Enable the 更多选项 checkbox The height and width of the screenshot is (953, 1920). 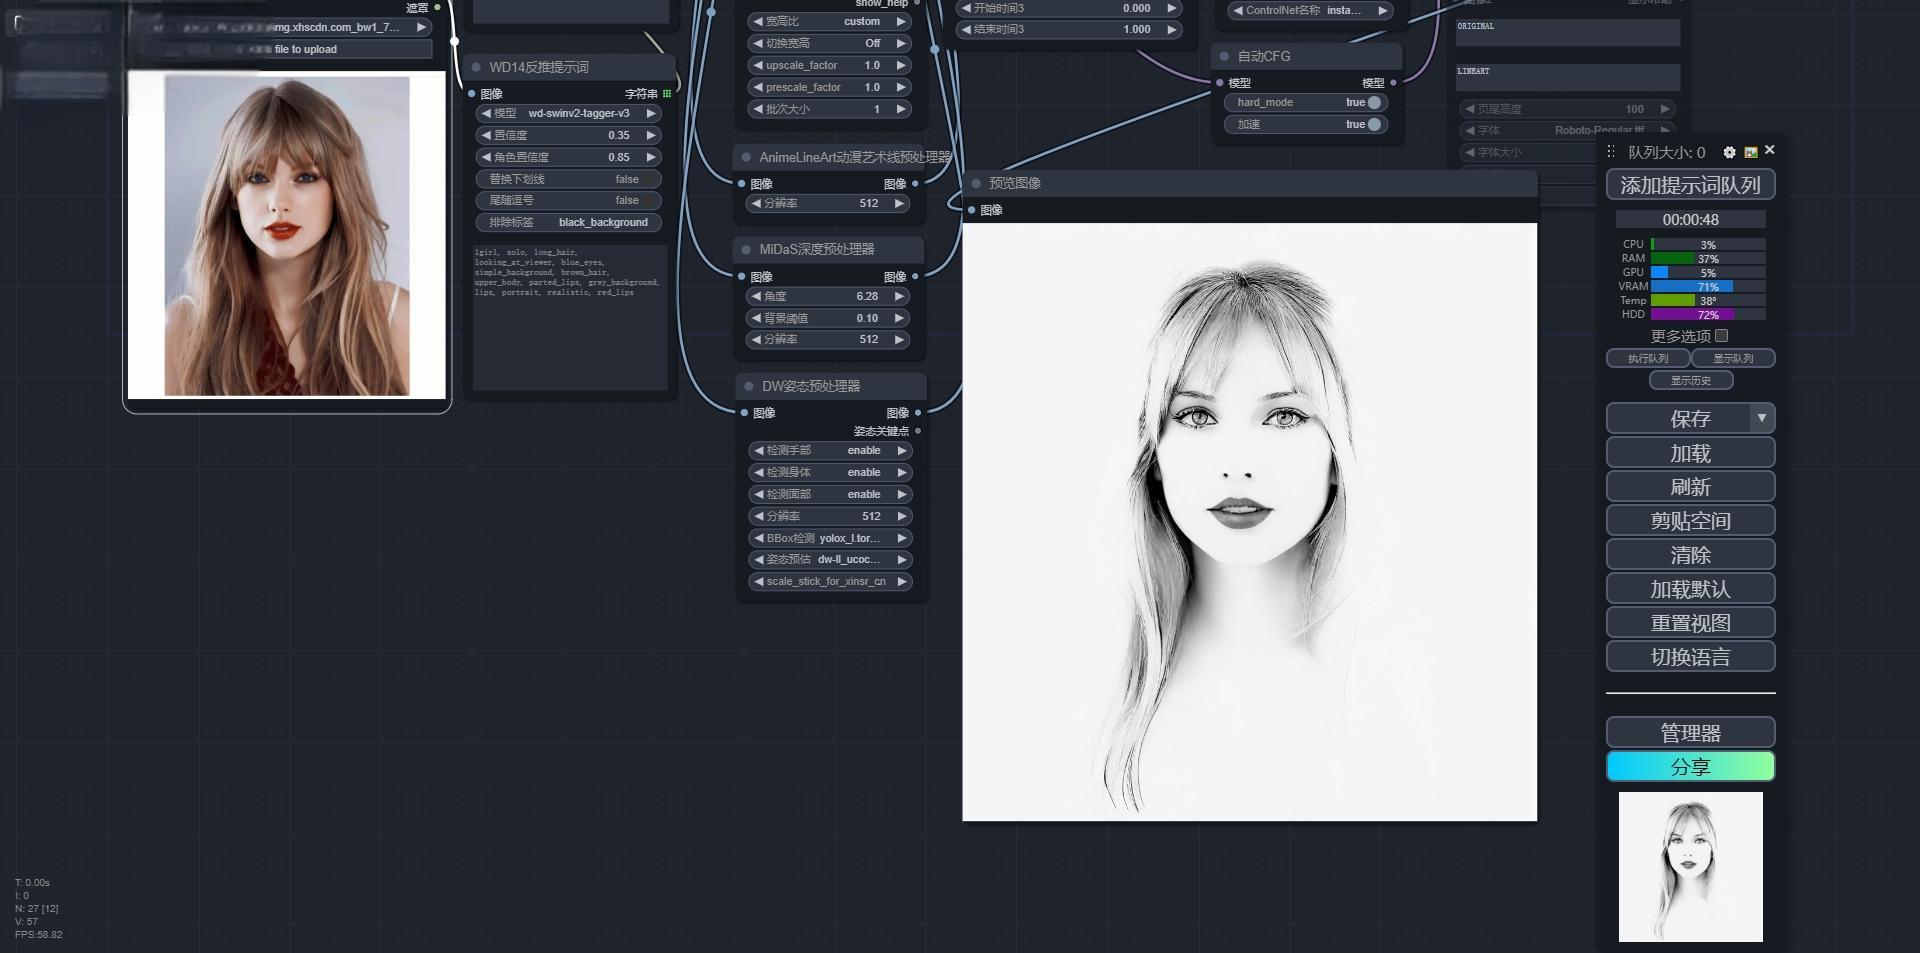pyautogui.click(x=1721, y=336)
